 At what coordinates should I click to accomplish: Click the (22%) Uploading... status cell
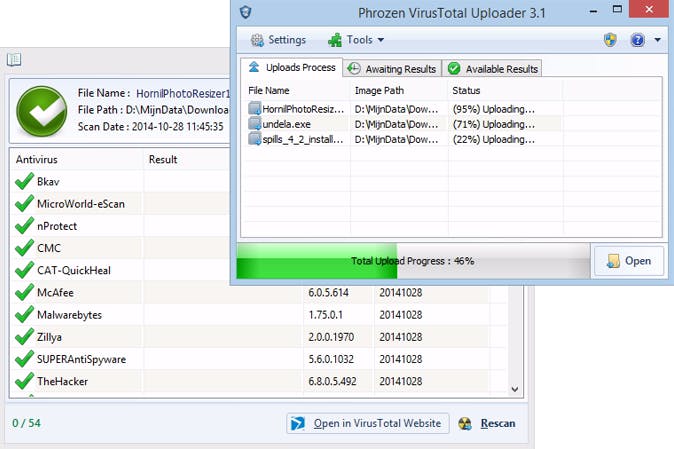(x=493, y=139)
